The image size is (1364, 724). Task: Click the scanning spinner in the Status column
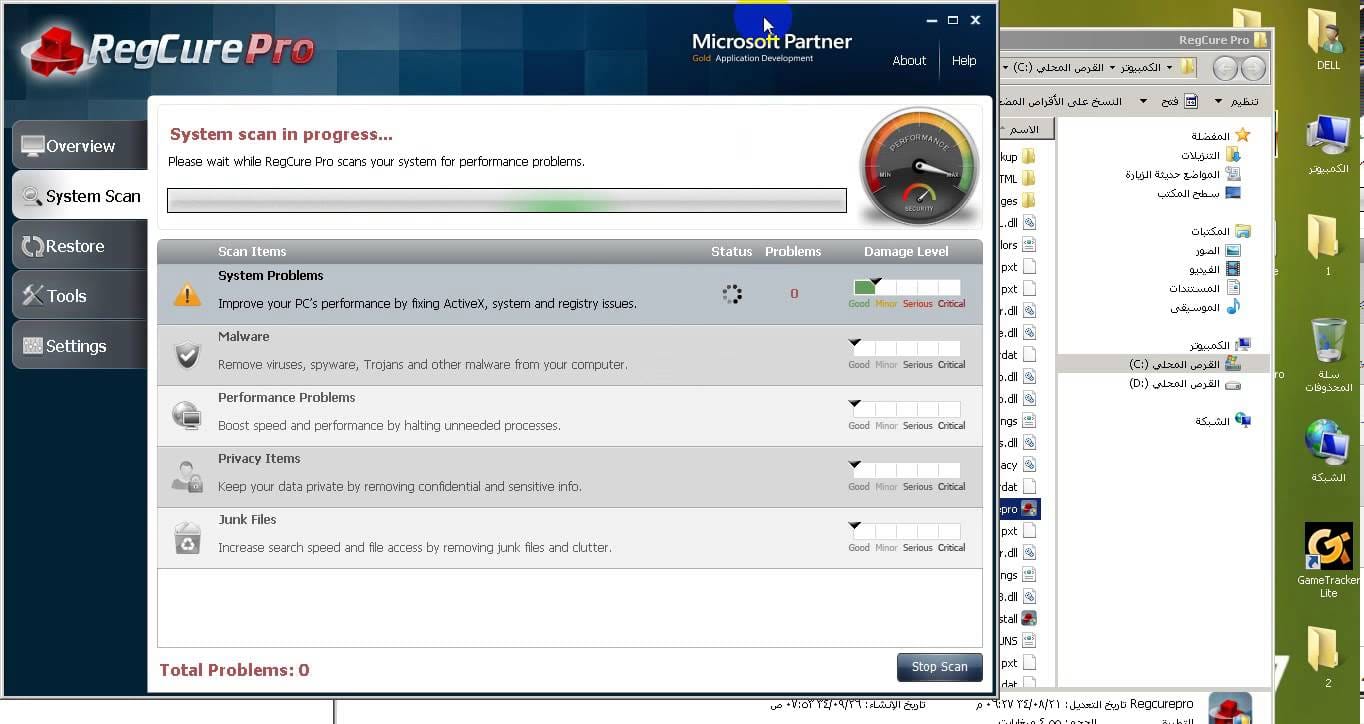point(732,294)
